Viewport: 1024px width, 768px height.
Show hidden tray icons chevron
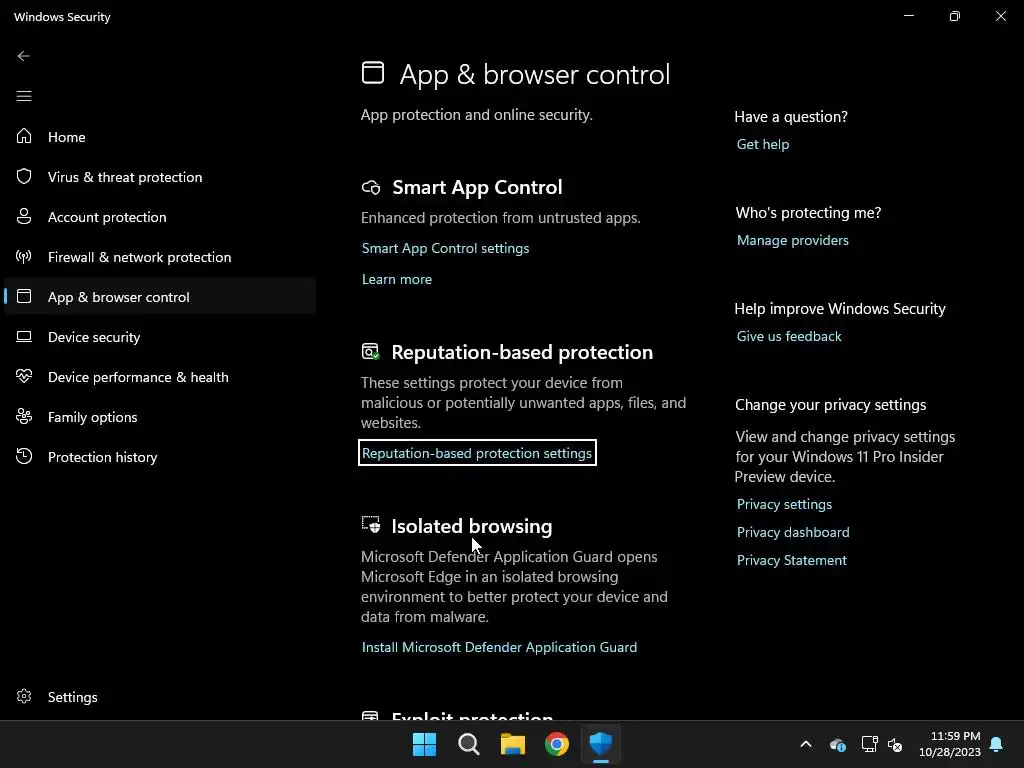pos(806,744)
